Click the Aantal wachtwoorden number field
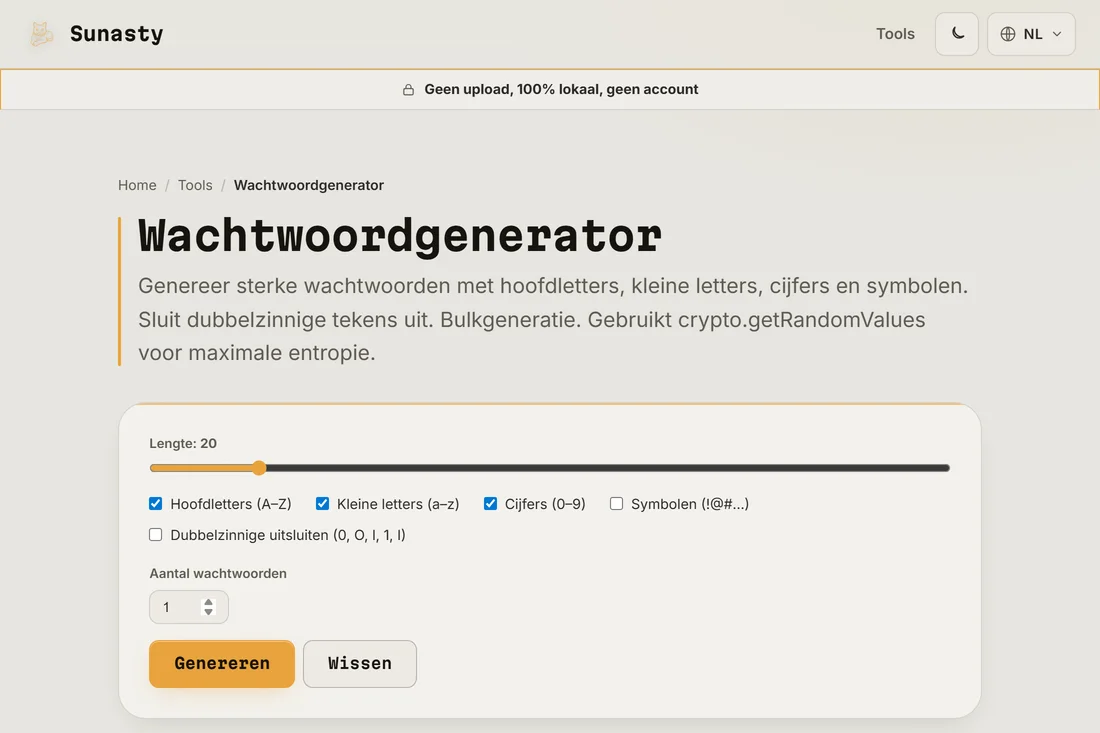The image size is (1100, 733). point(189,607)
